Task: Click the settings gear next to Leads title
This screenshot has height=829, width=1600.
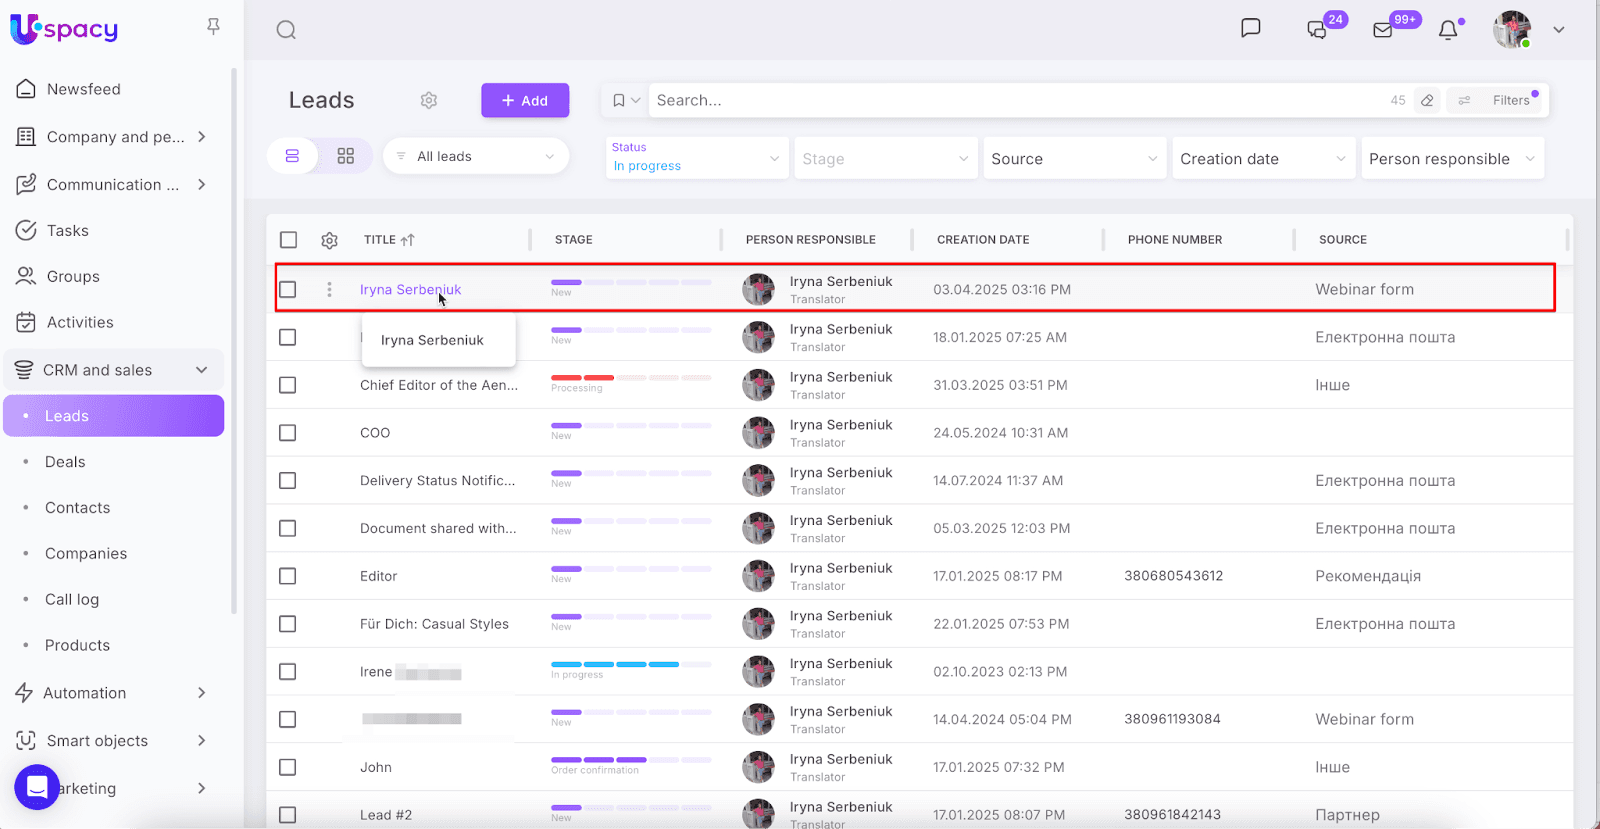Action: (429, 100)
